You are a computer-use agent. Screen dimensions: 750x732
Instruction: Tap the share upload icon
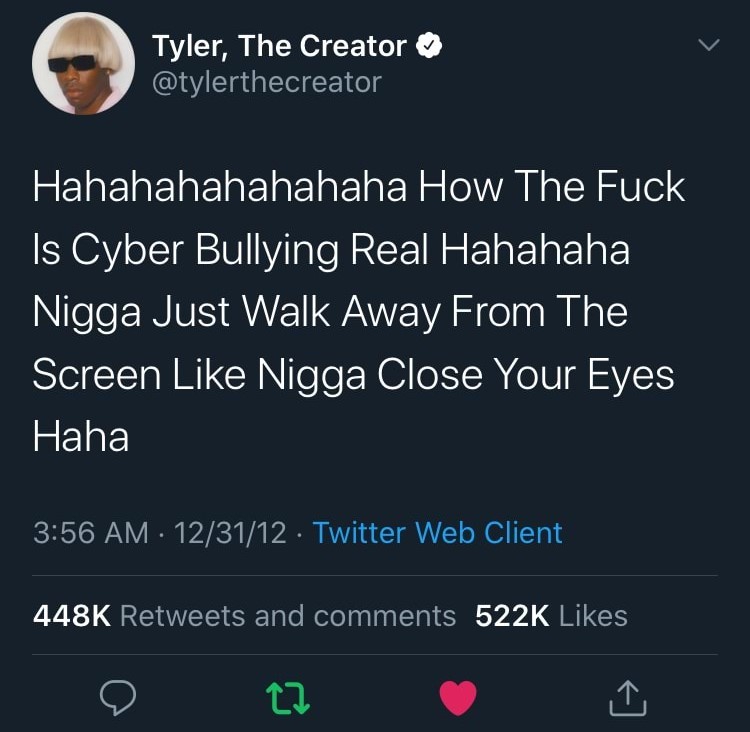click(628, 698)
